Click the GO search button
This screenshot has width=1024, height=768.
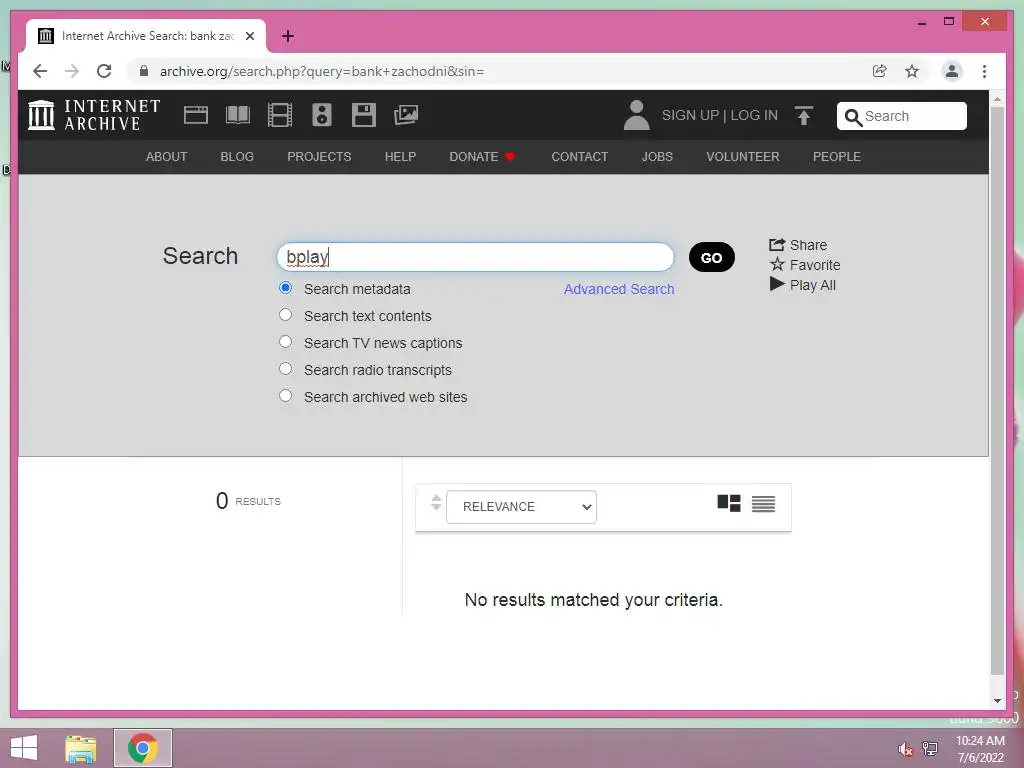click(712, 257)
